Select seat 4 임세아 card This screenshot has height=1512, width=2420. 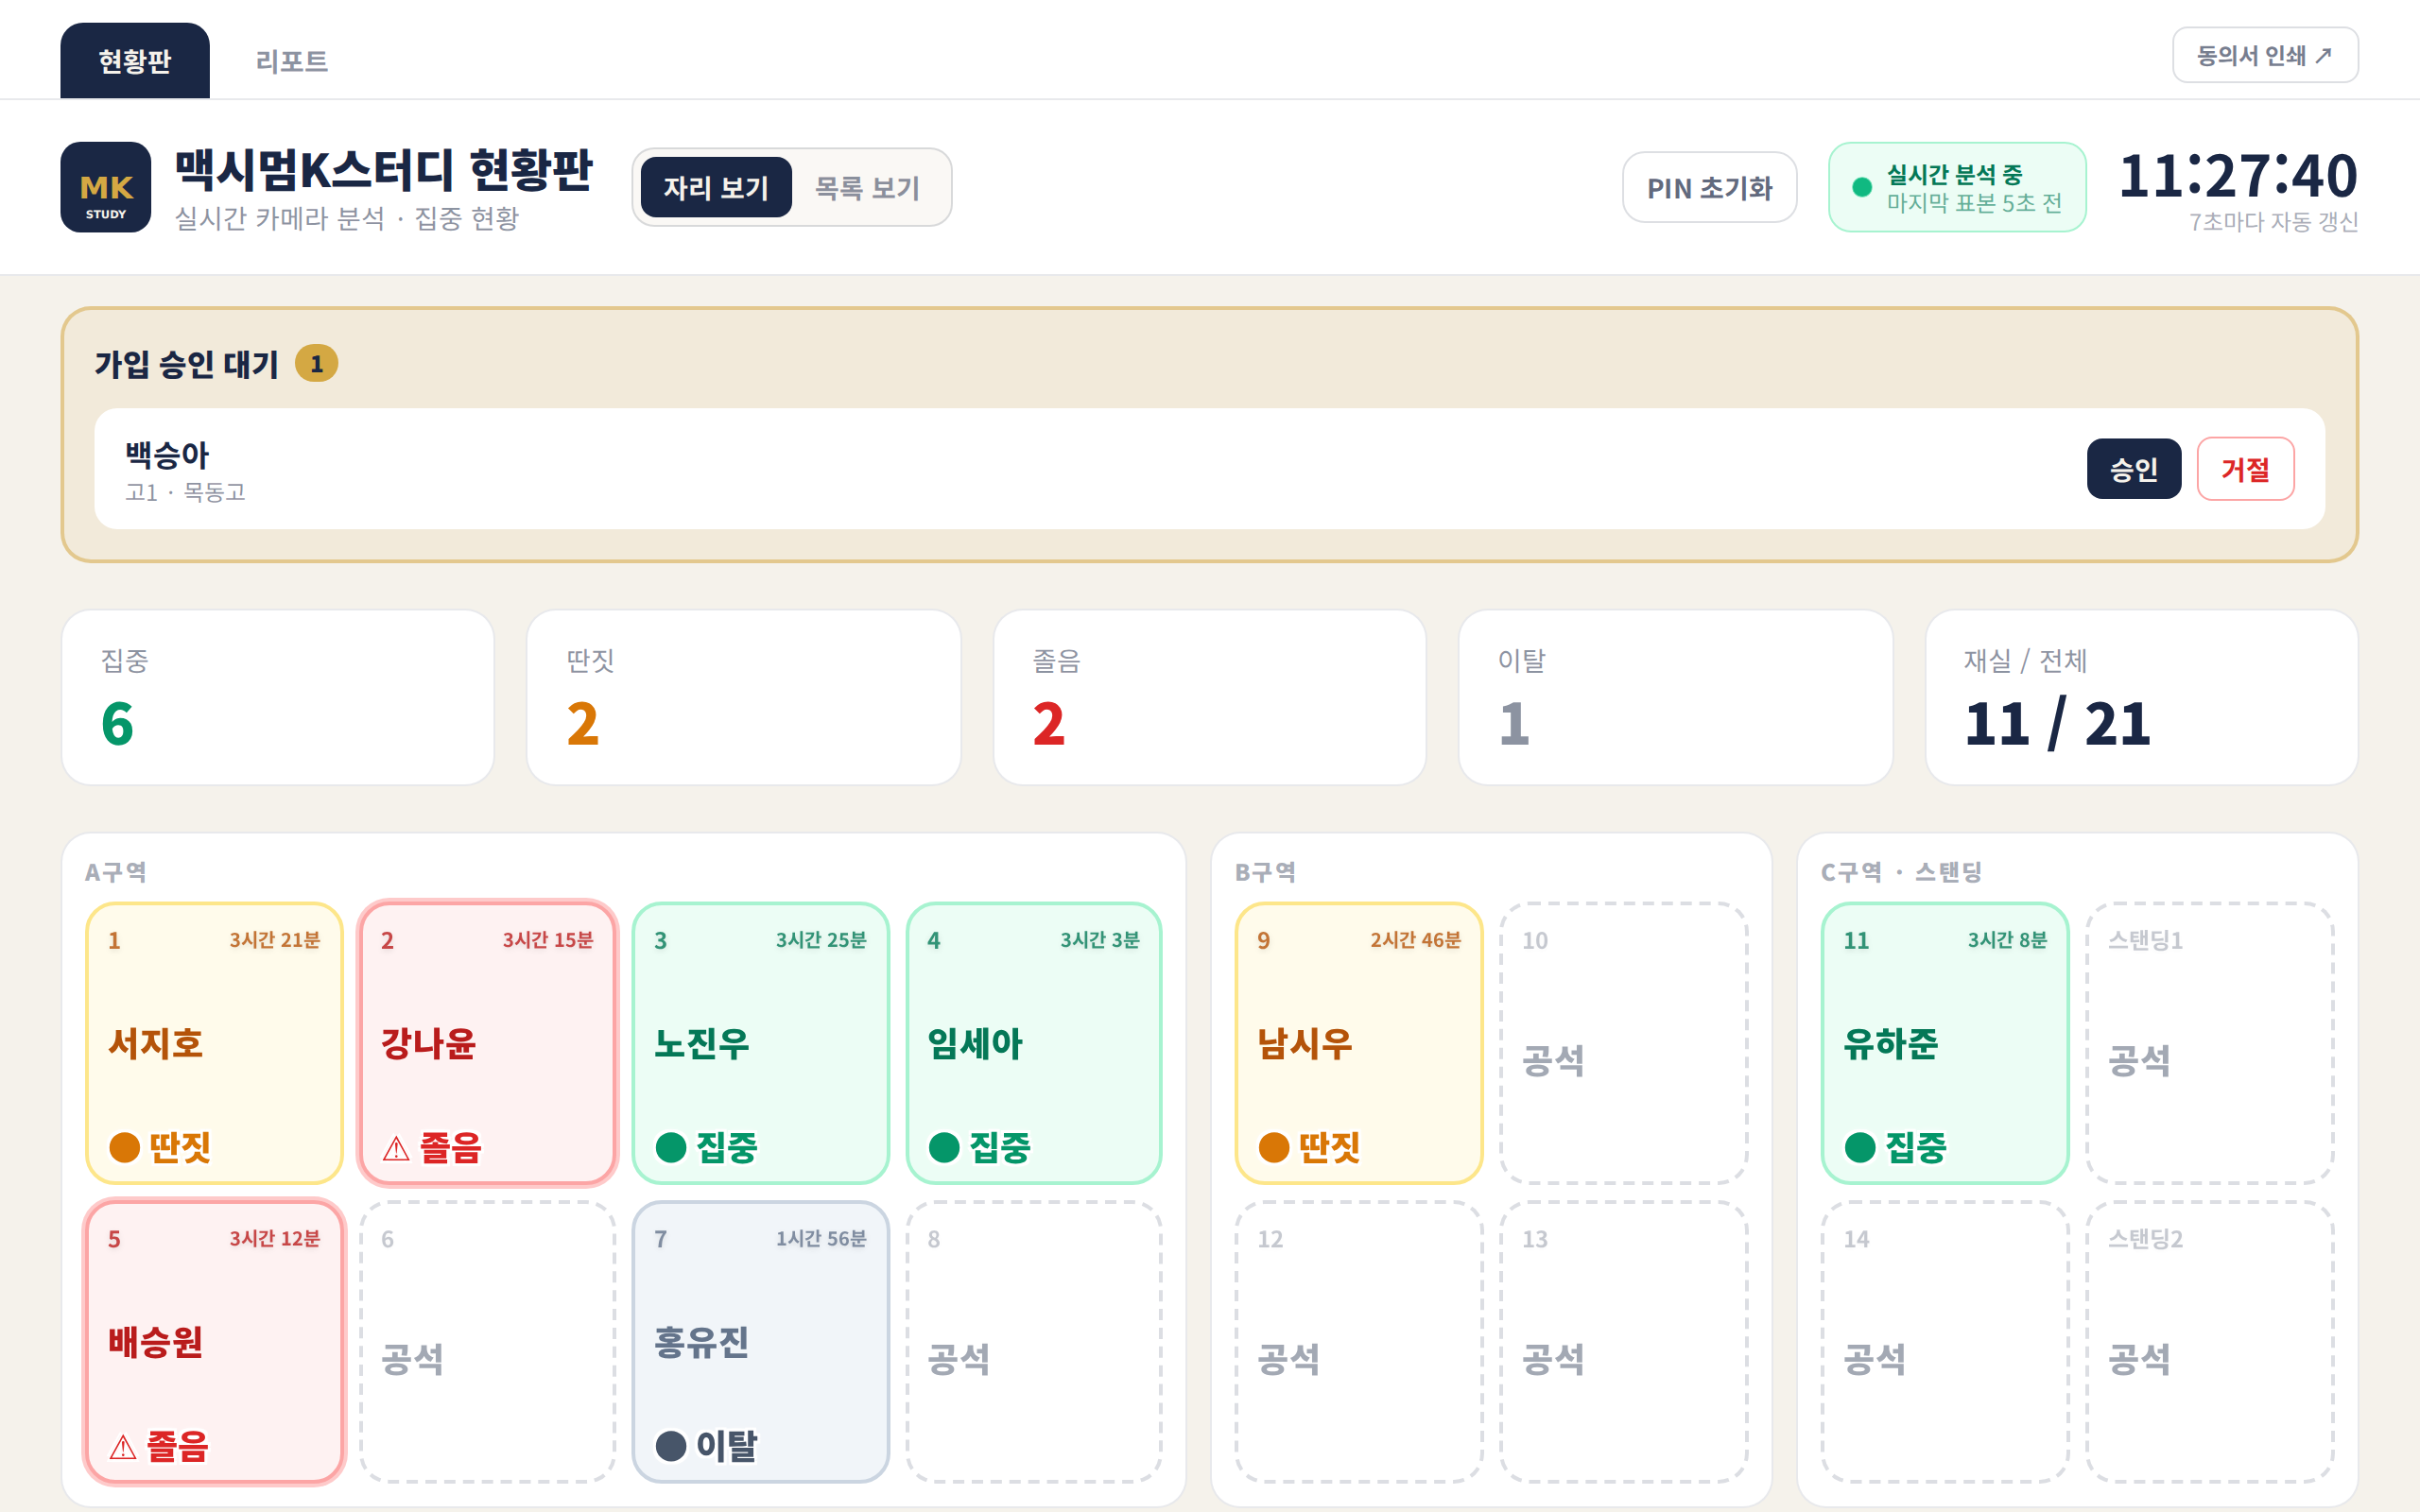pyautogui.click(x=1034, y=1043)
